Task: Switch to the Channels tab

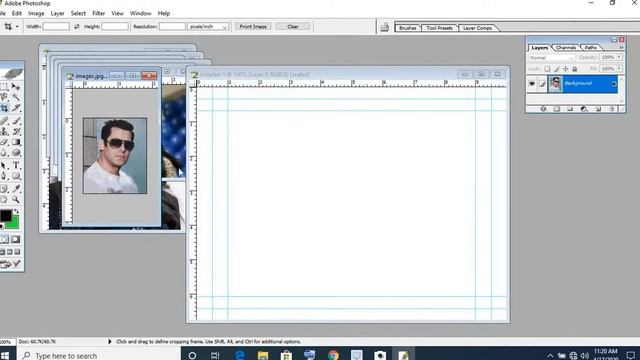Action: click(566, 48)
